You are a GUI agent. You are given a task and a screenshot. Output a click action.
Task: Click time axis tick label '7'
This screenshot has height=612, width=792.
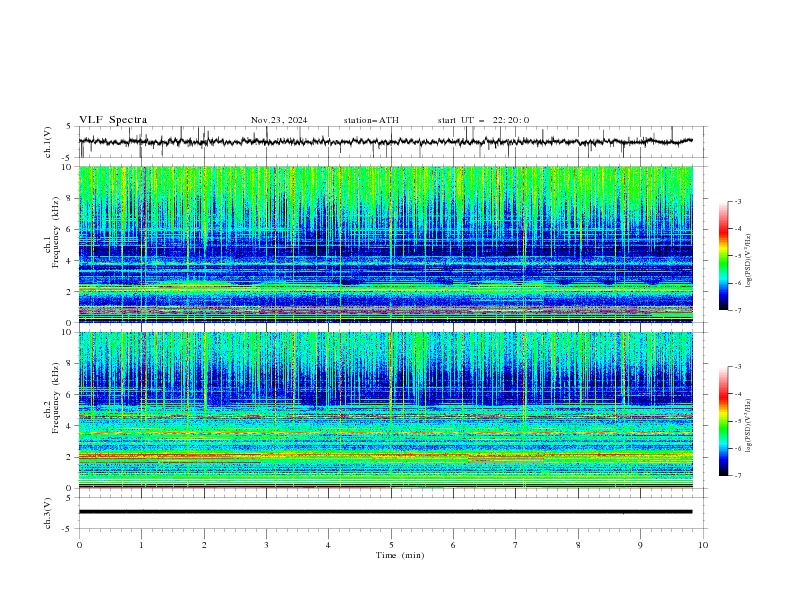[516, 545]
